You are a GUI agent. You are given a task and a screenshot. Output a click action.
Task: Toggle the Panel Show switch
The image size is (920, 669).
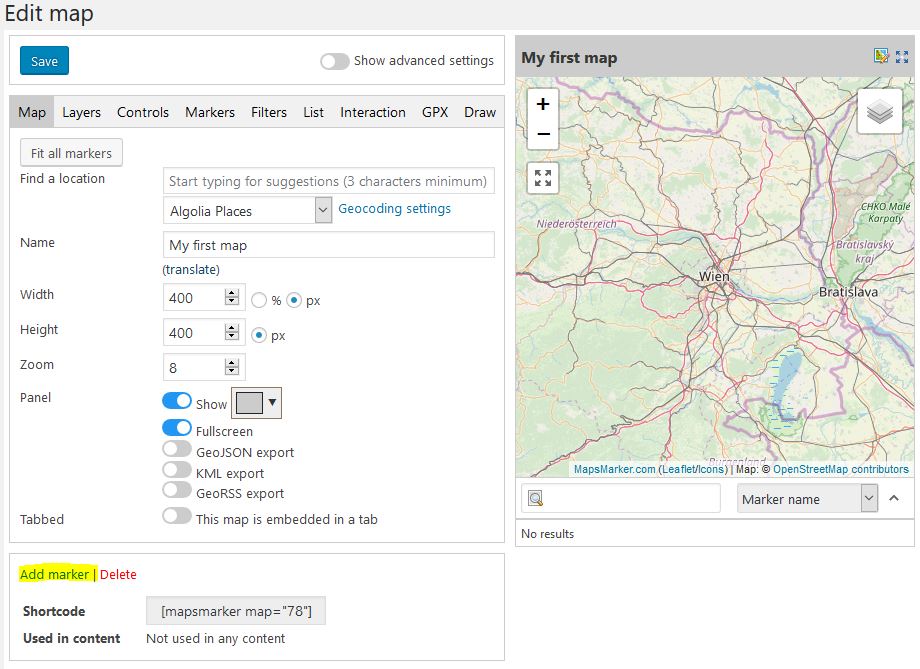click(177, 401)
